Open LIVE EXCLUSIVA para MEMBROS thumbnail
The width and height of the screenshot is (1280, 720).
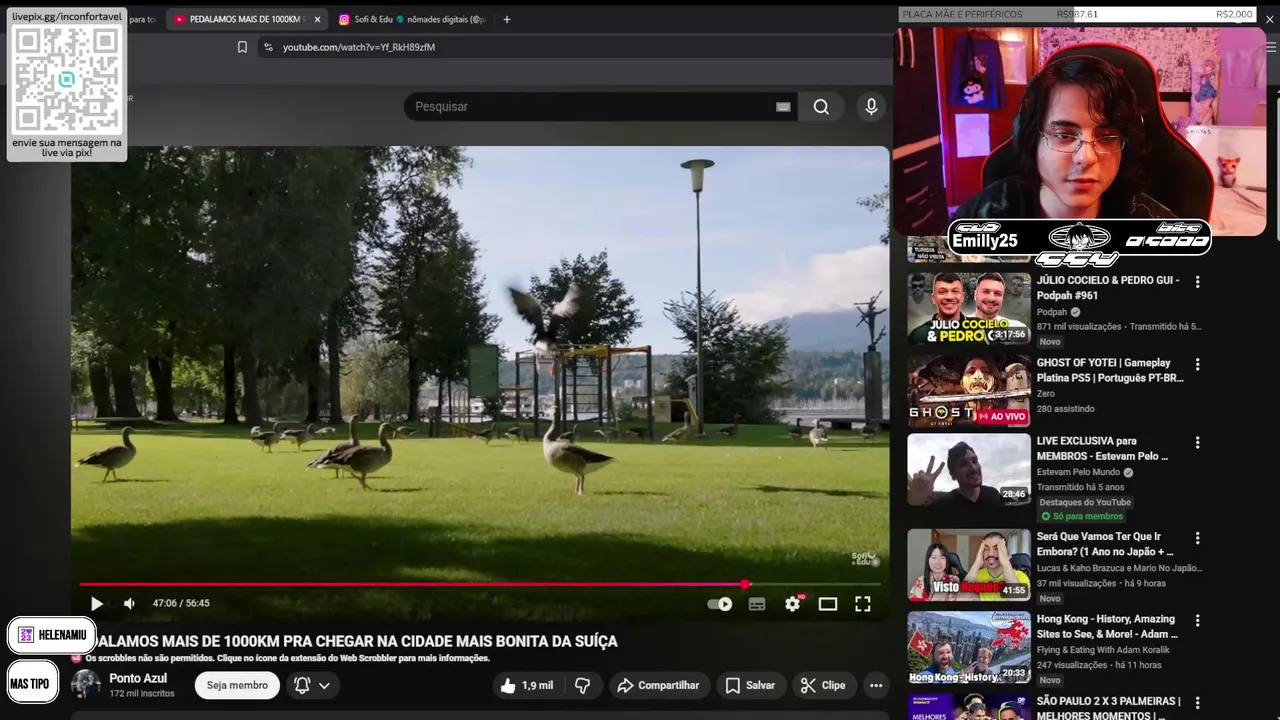969,468
